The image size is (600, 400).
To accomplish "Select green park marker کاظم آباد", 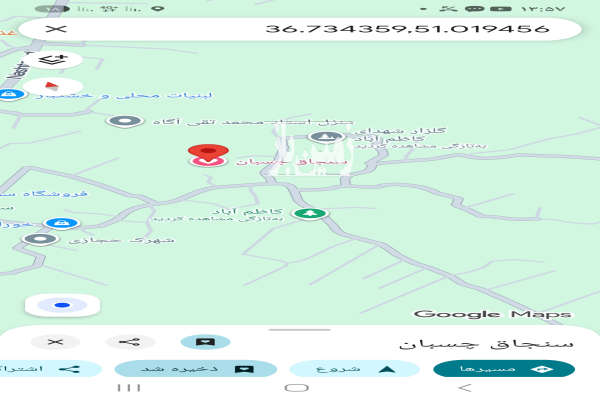I will click(310, 213).
